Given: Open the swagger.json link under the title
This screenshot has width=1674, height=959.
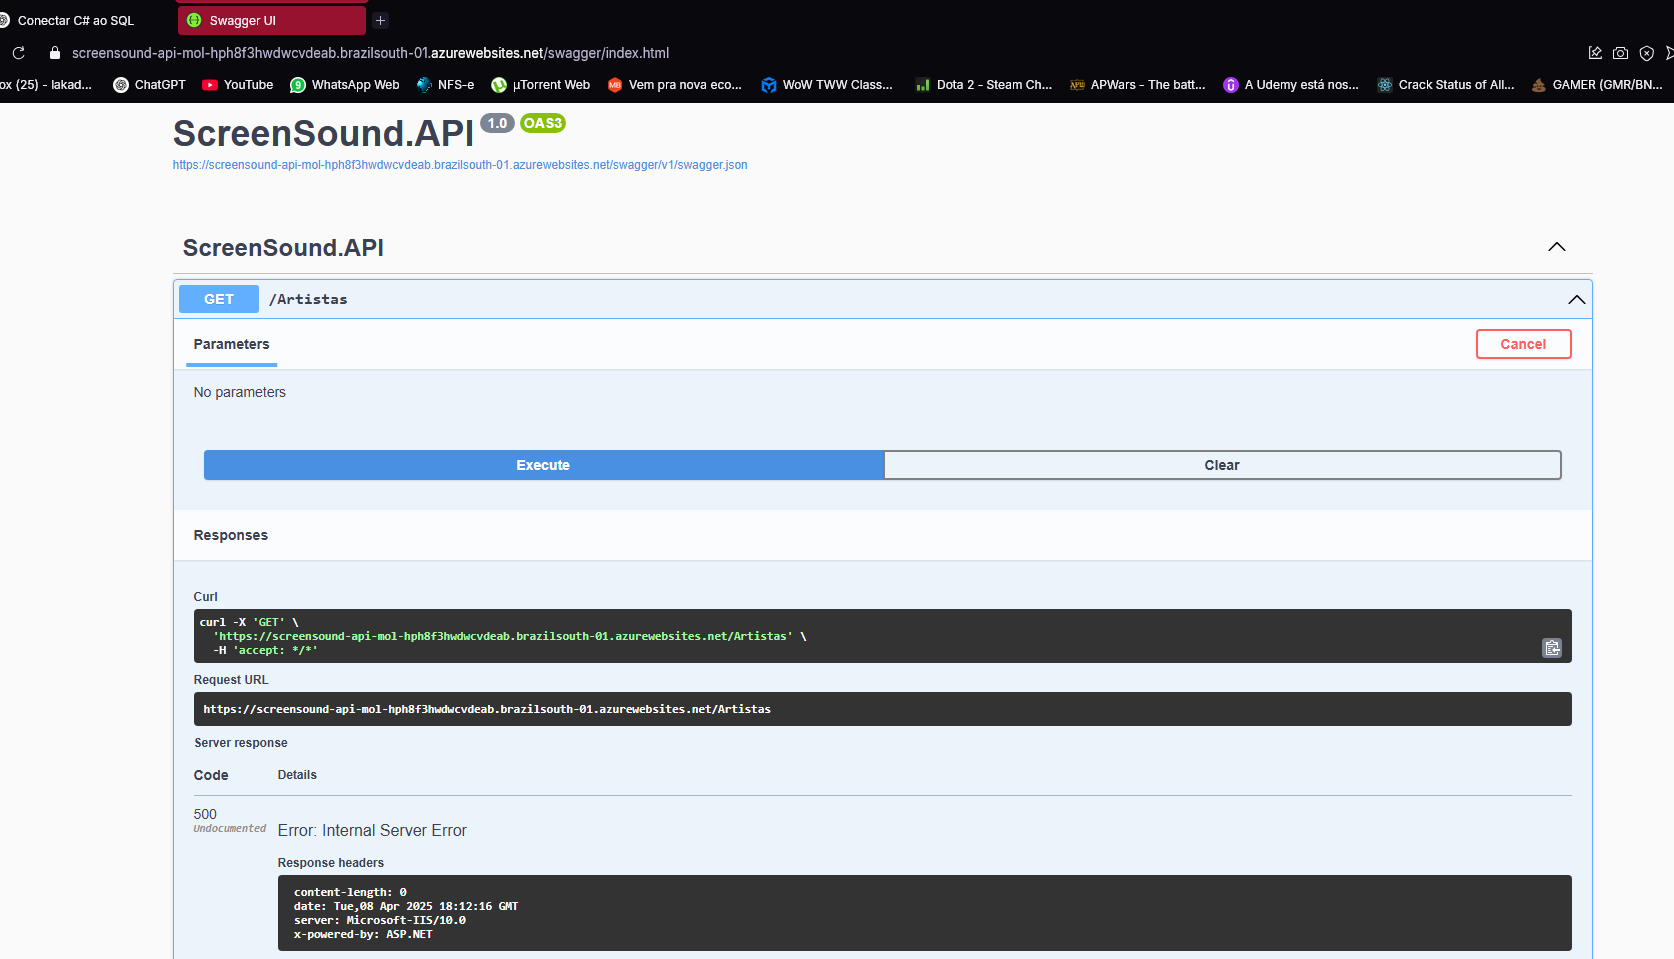Looking at the screenshot, I should pos(460,165).
